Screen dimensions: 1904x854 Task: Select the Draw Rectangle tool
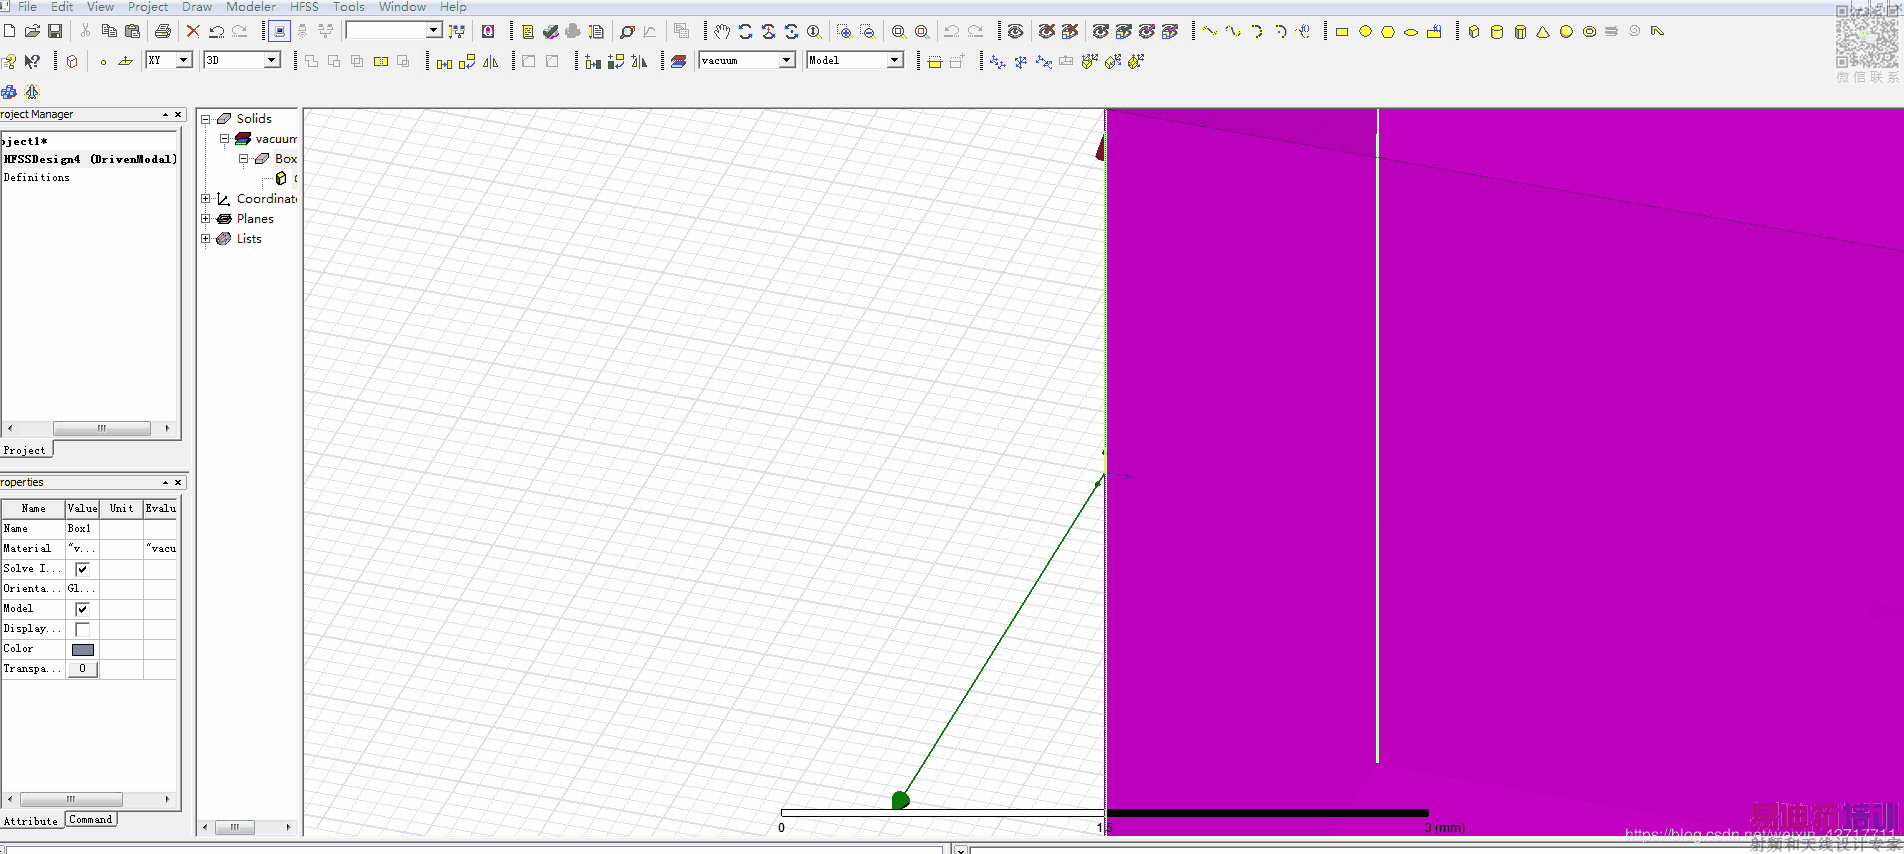[1342, 32]
